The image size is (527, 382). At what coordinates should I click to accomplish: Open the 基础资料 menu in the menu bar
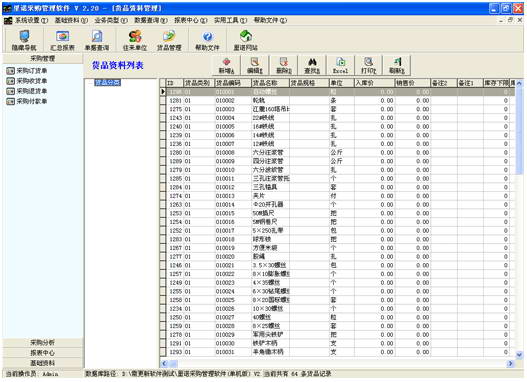coord(71,20)
